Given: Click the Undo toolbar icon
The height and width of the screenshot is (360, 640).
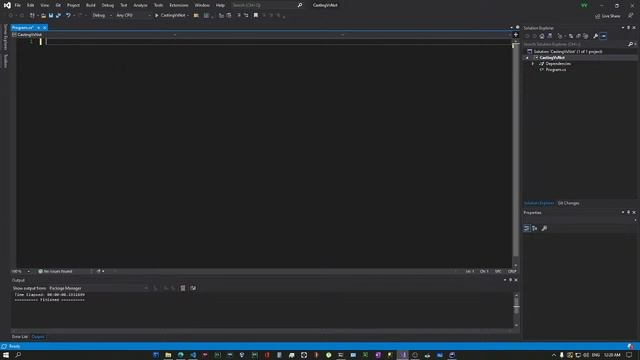Looking at the screenshot, I should (68, 16).
